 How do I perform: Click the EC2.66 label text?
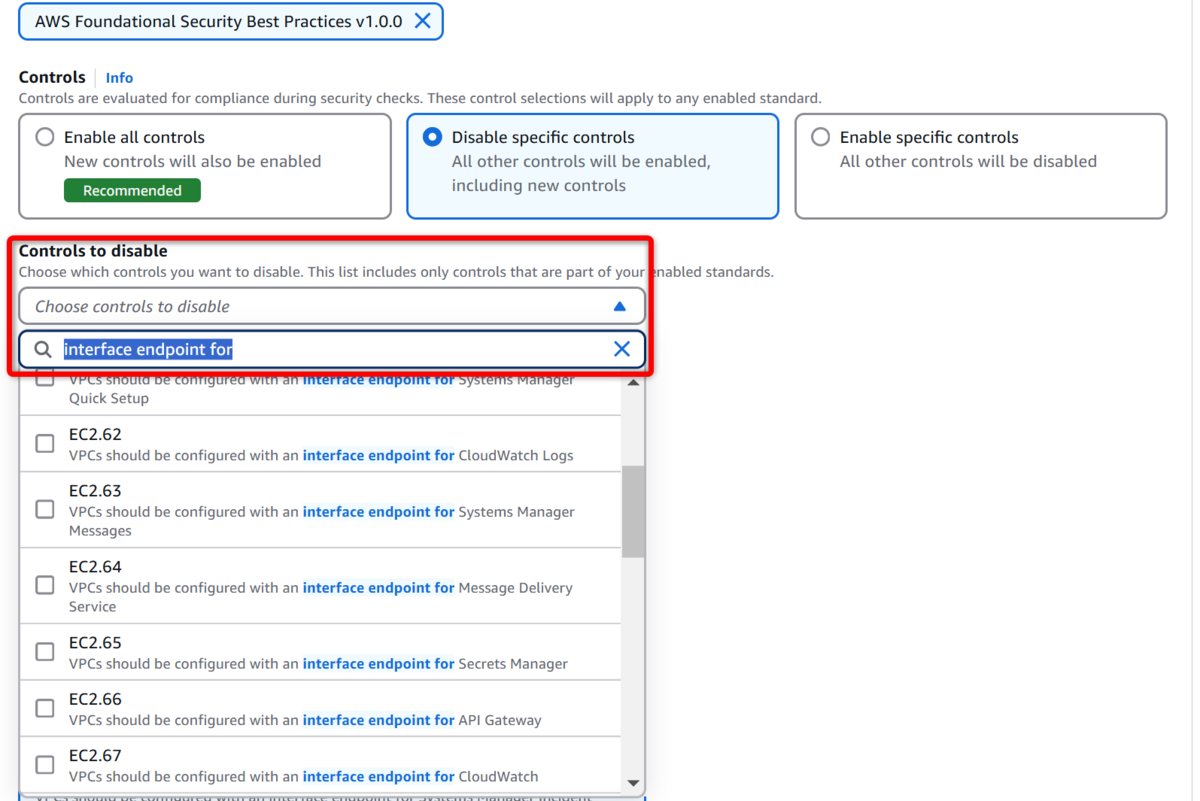pyautogui.click(x=95, y=699)
